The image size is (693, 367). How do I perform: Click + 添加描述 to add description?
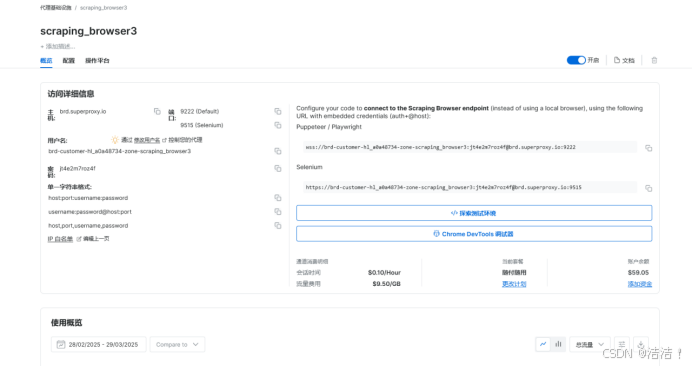tap(57, 46)
